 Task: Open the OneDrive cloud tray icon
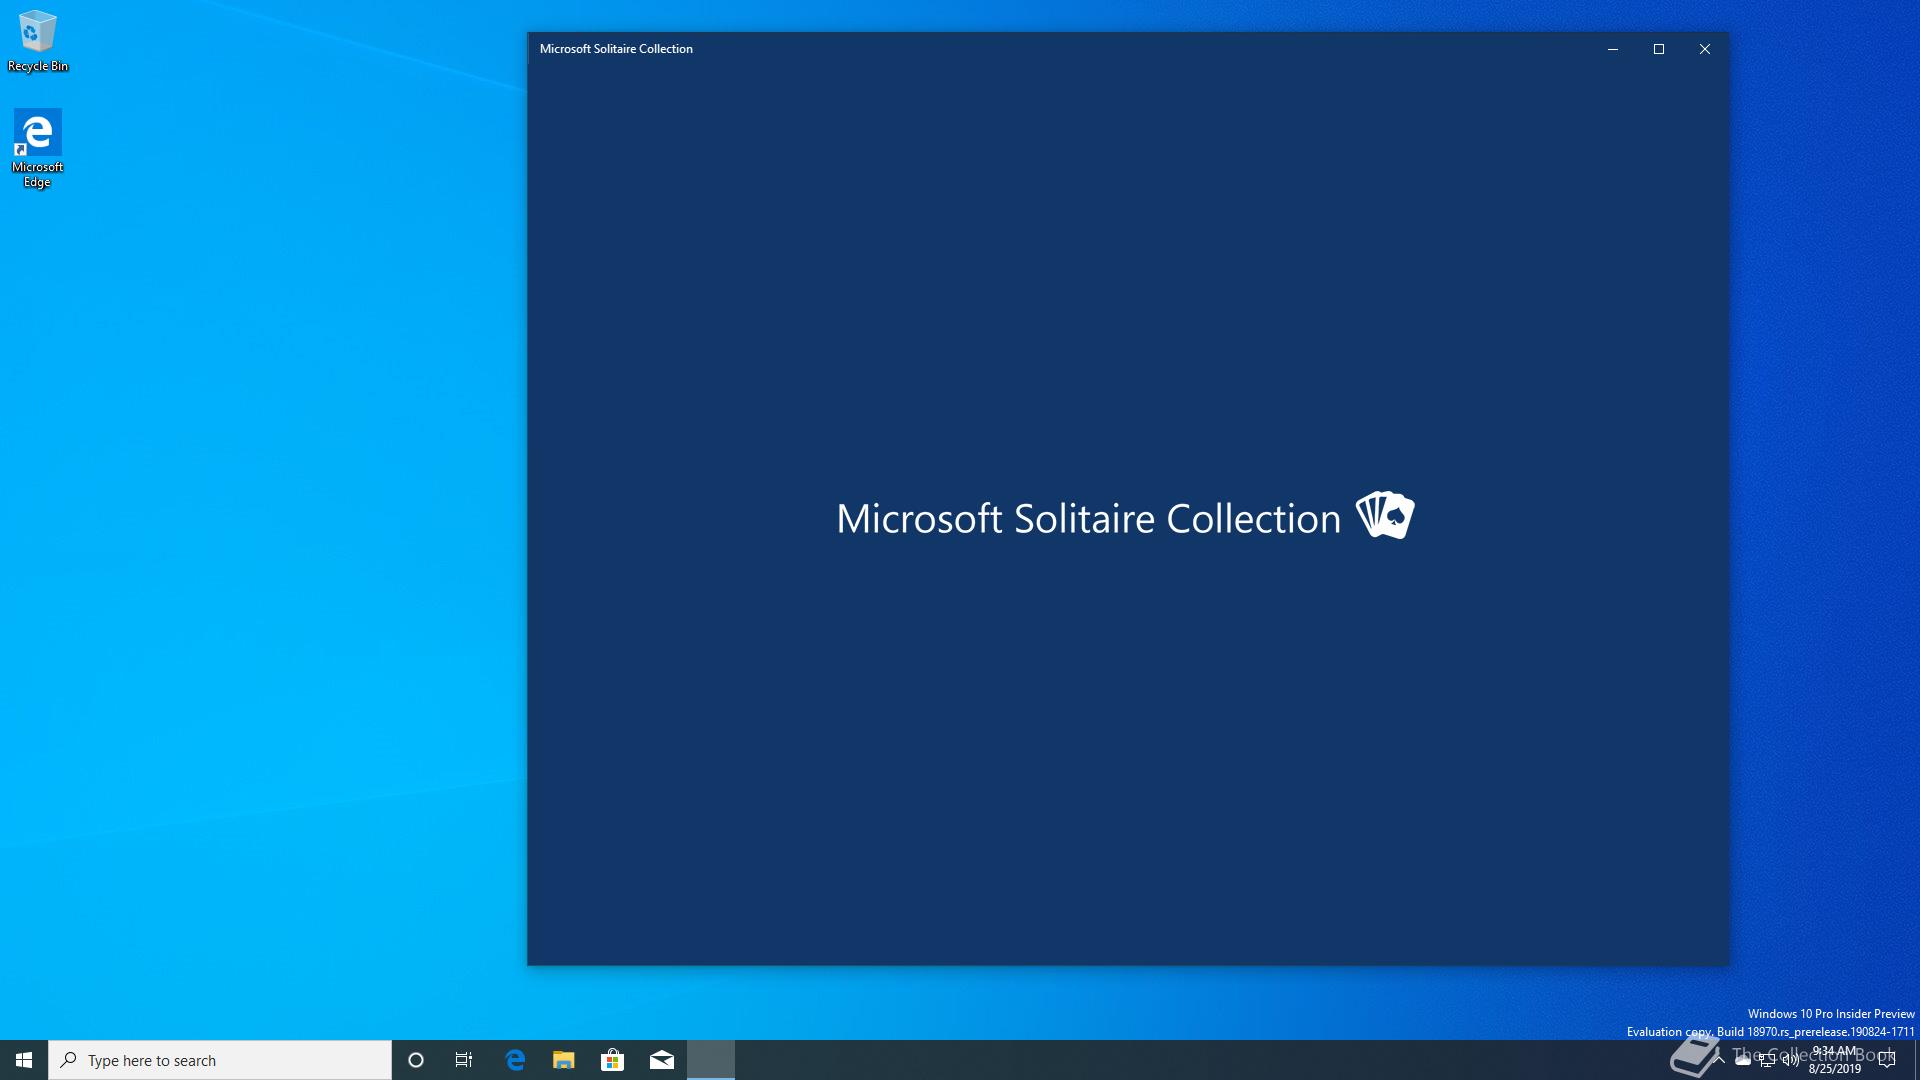[1743, 1061]
